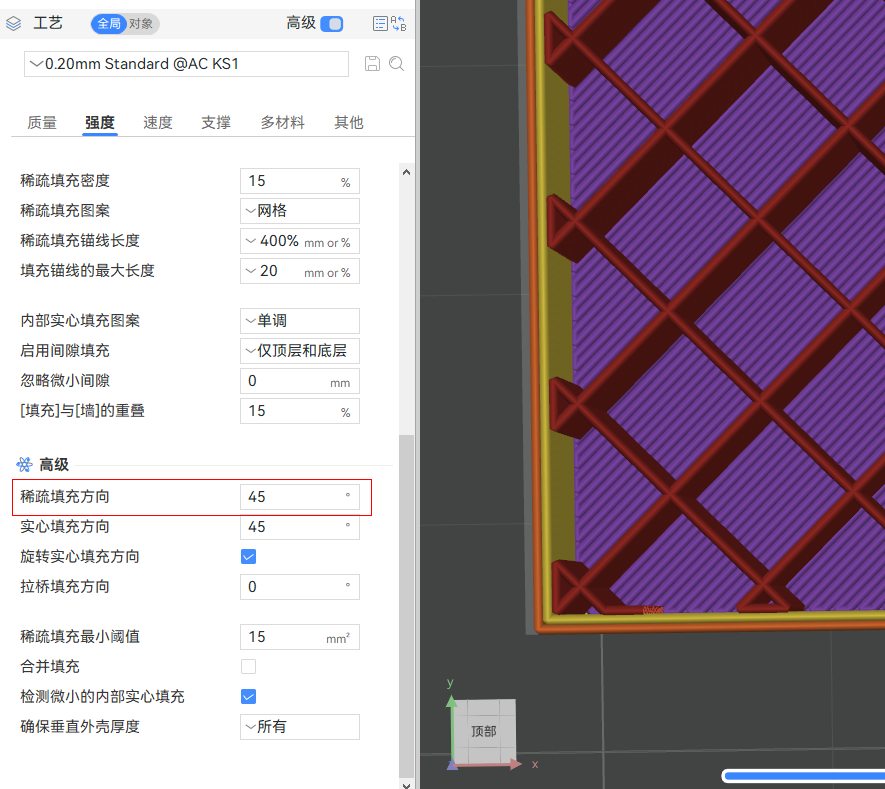This screenshot has height=789, width=885.
Task: Toggle the 旋转实心填充方向 checkbox
Action: coord(248,556)
